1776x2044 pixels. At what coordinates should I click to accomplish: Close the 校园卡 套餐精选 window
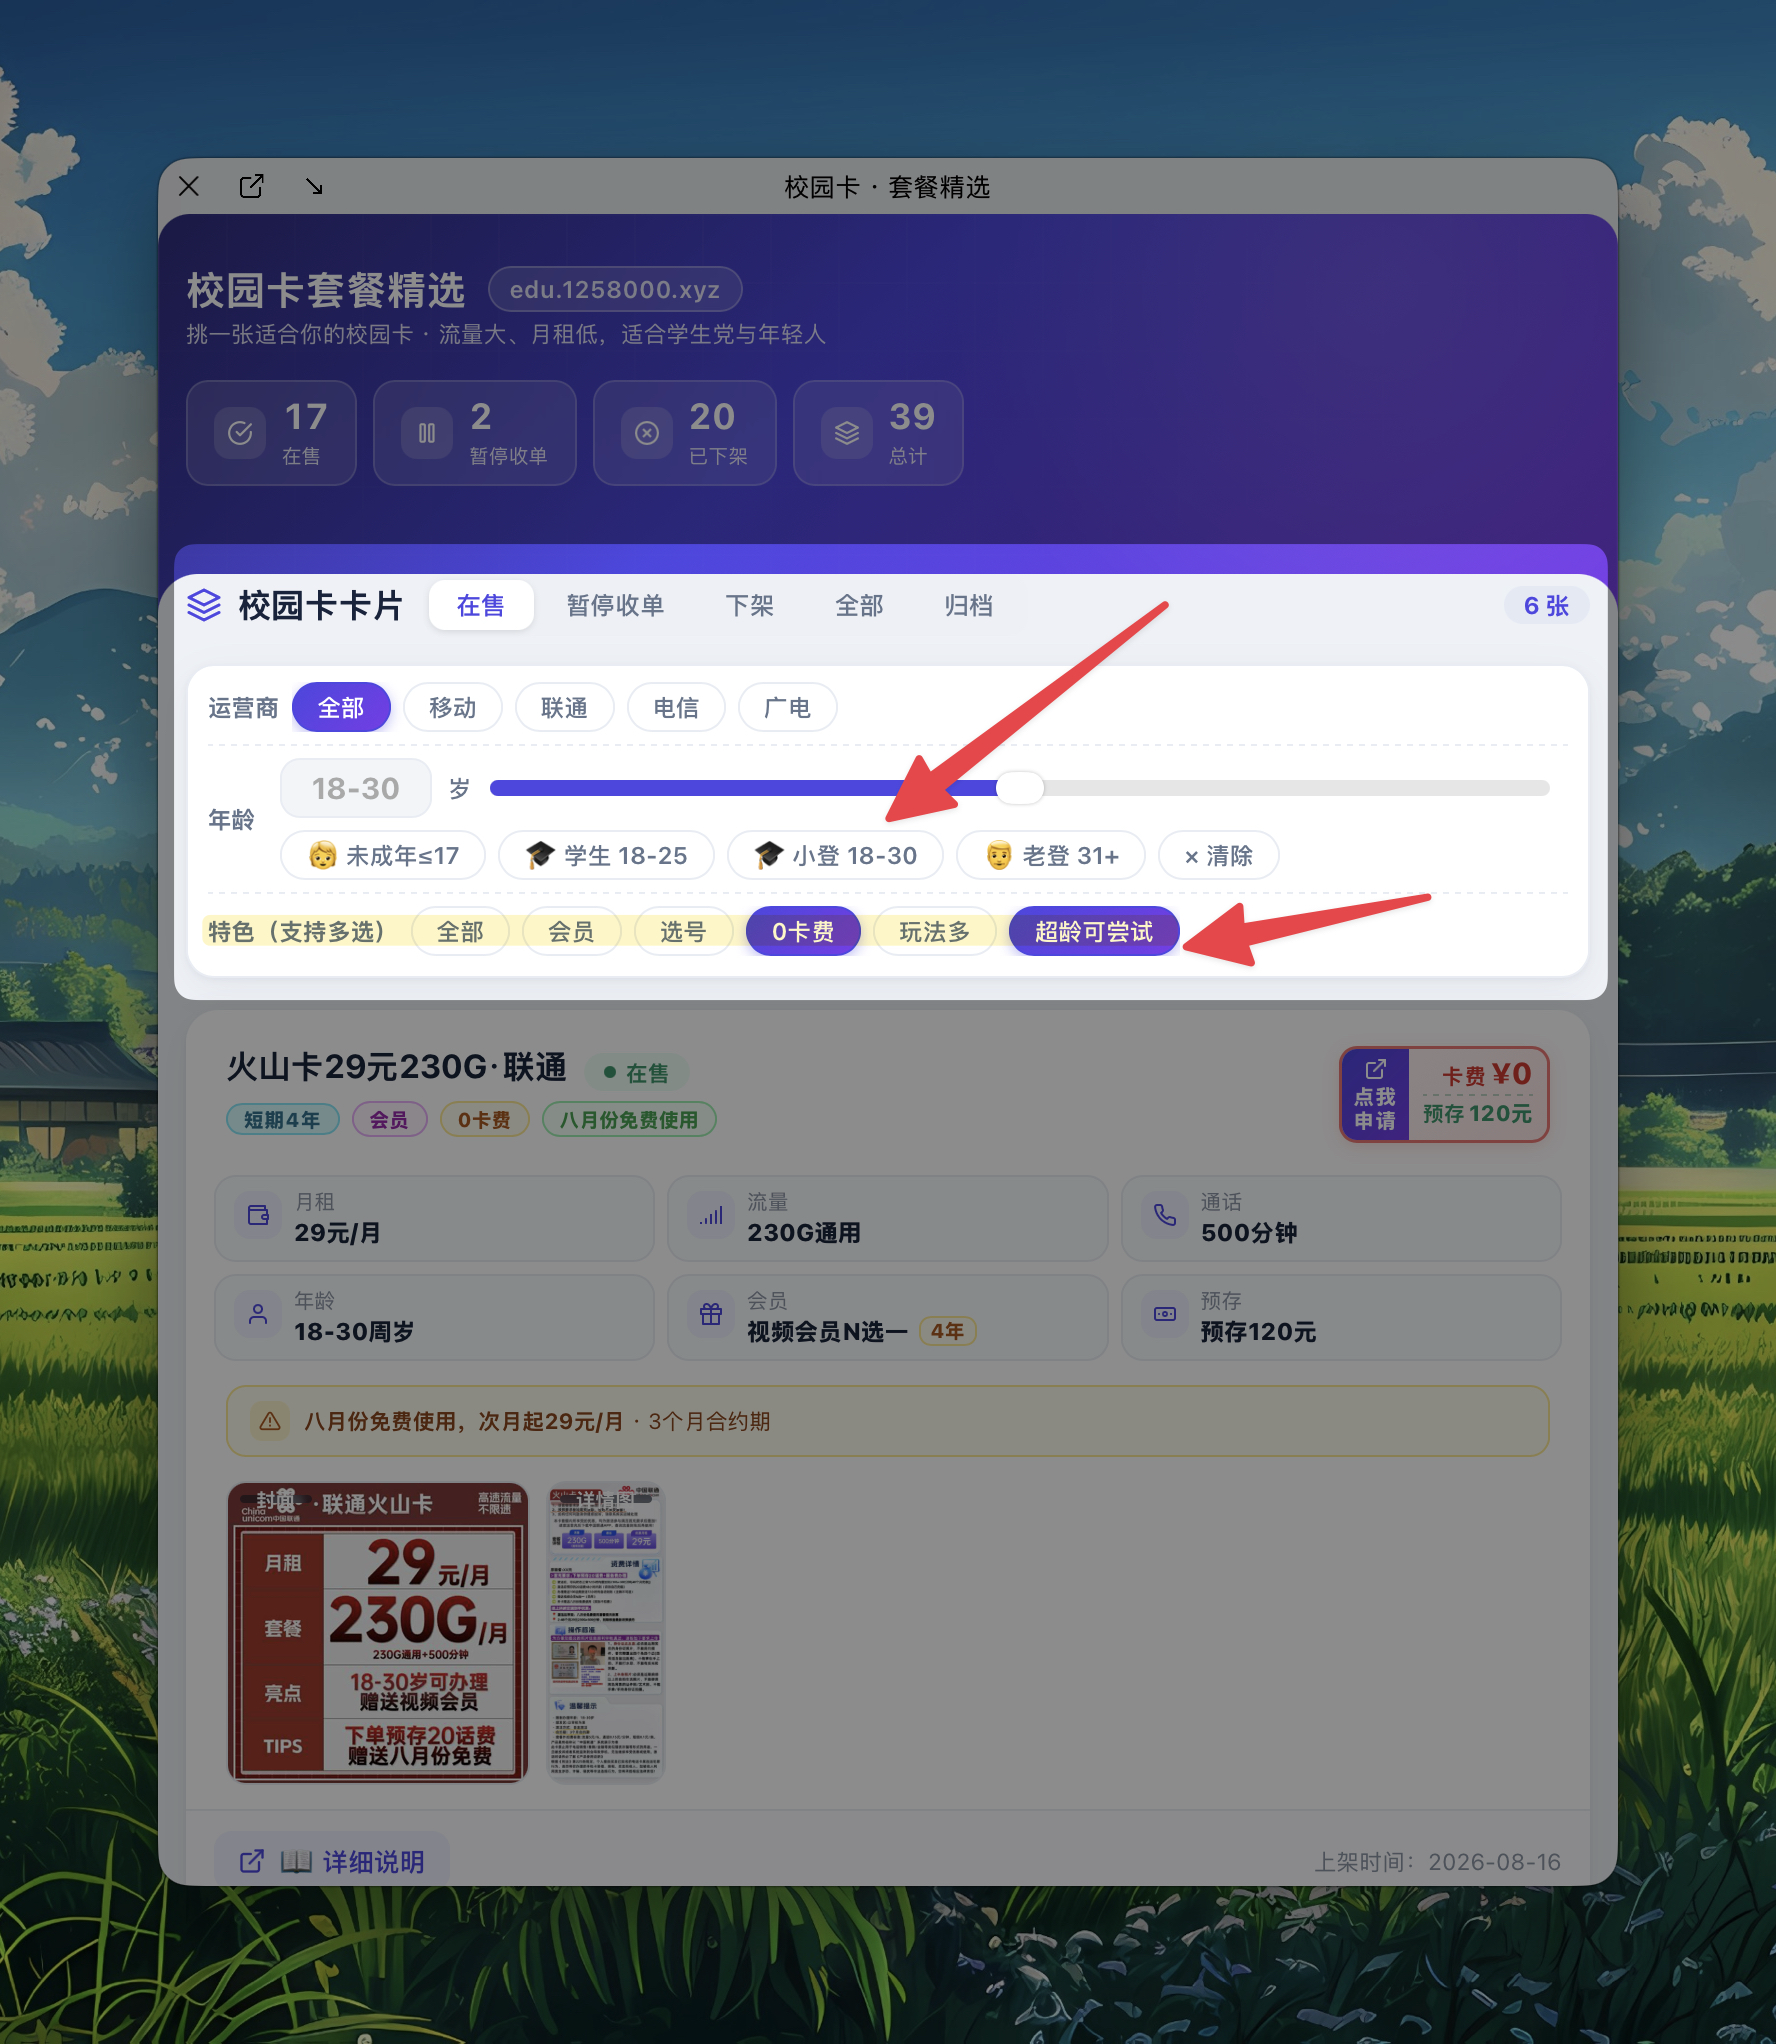coord(189,186)
